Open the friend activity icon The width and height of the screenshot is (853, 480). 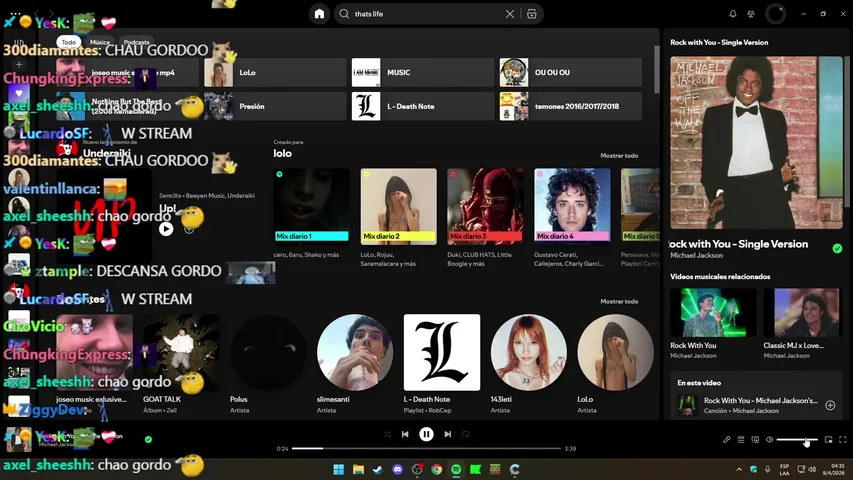click(x=751, y=14)
